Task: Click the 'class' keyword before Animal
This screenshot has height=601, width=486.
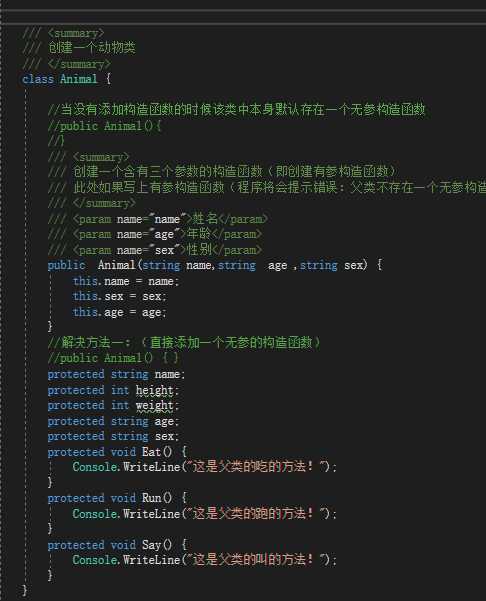Action: click(x=38, y=79)
